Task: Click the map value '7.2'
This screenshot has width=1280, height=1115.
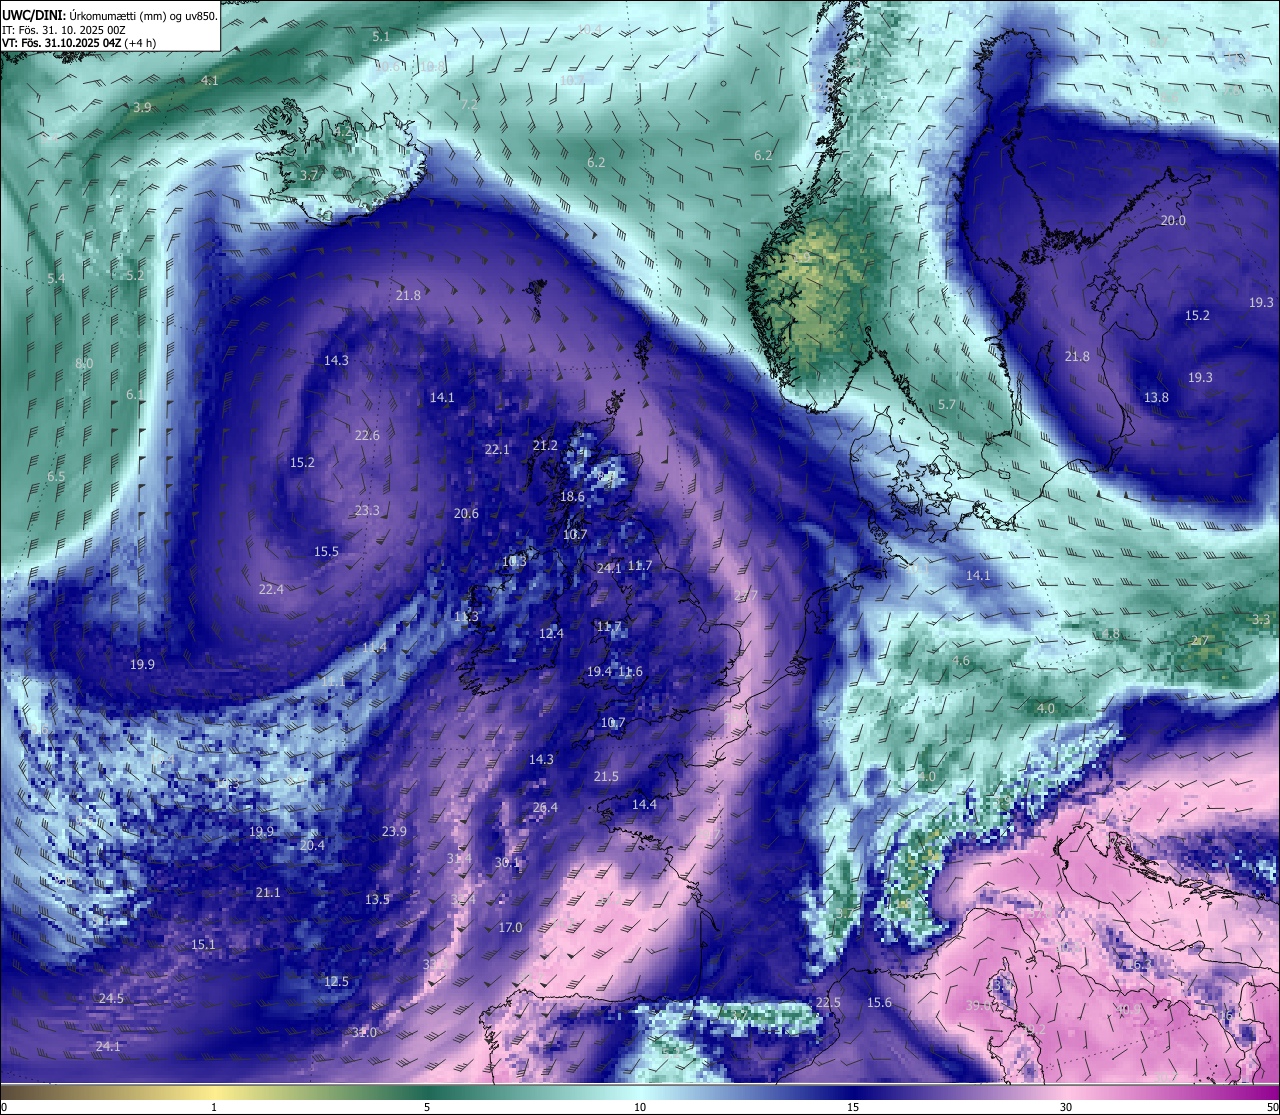Action: (469, 104)
